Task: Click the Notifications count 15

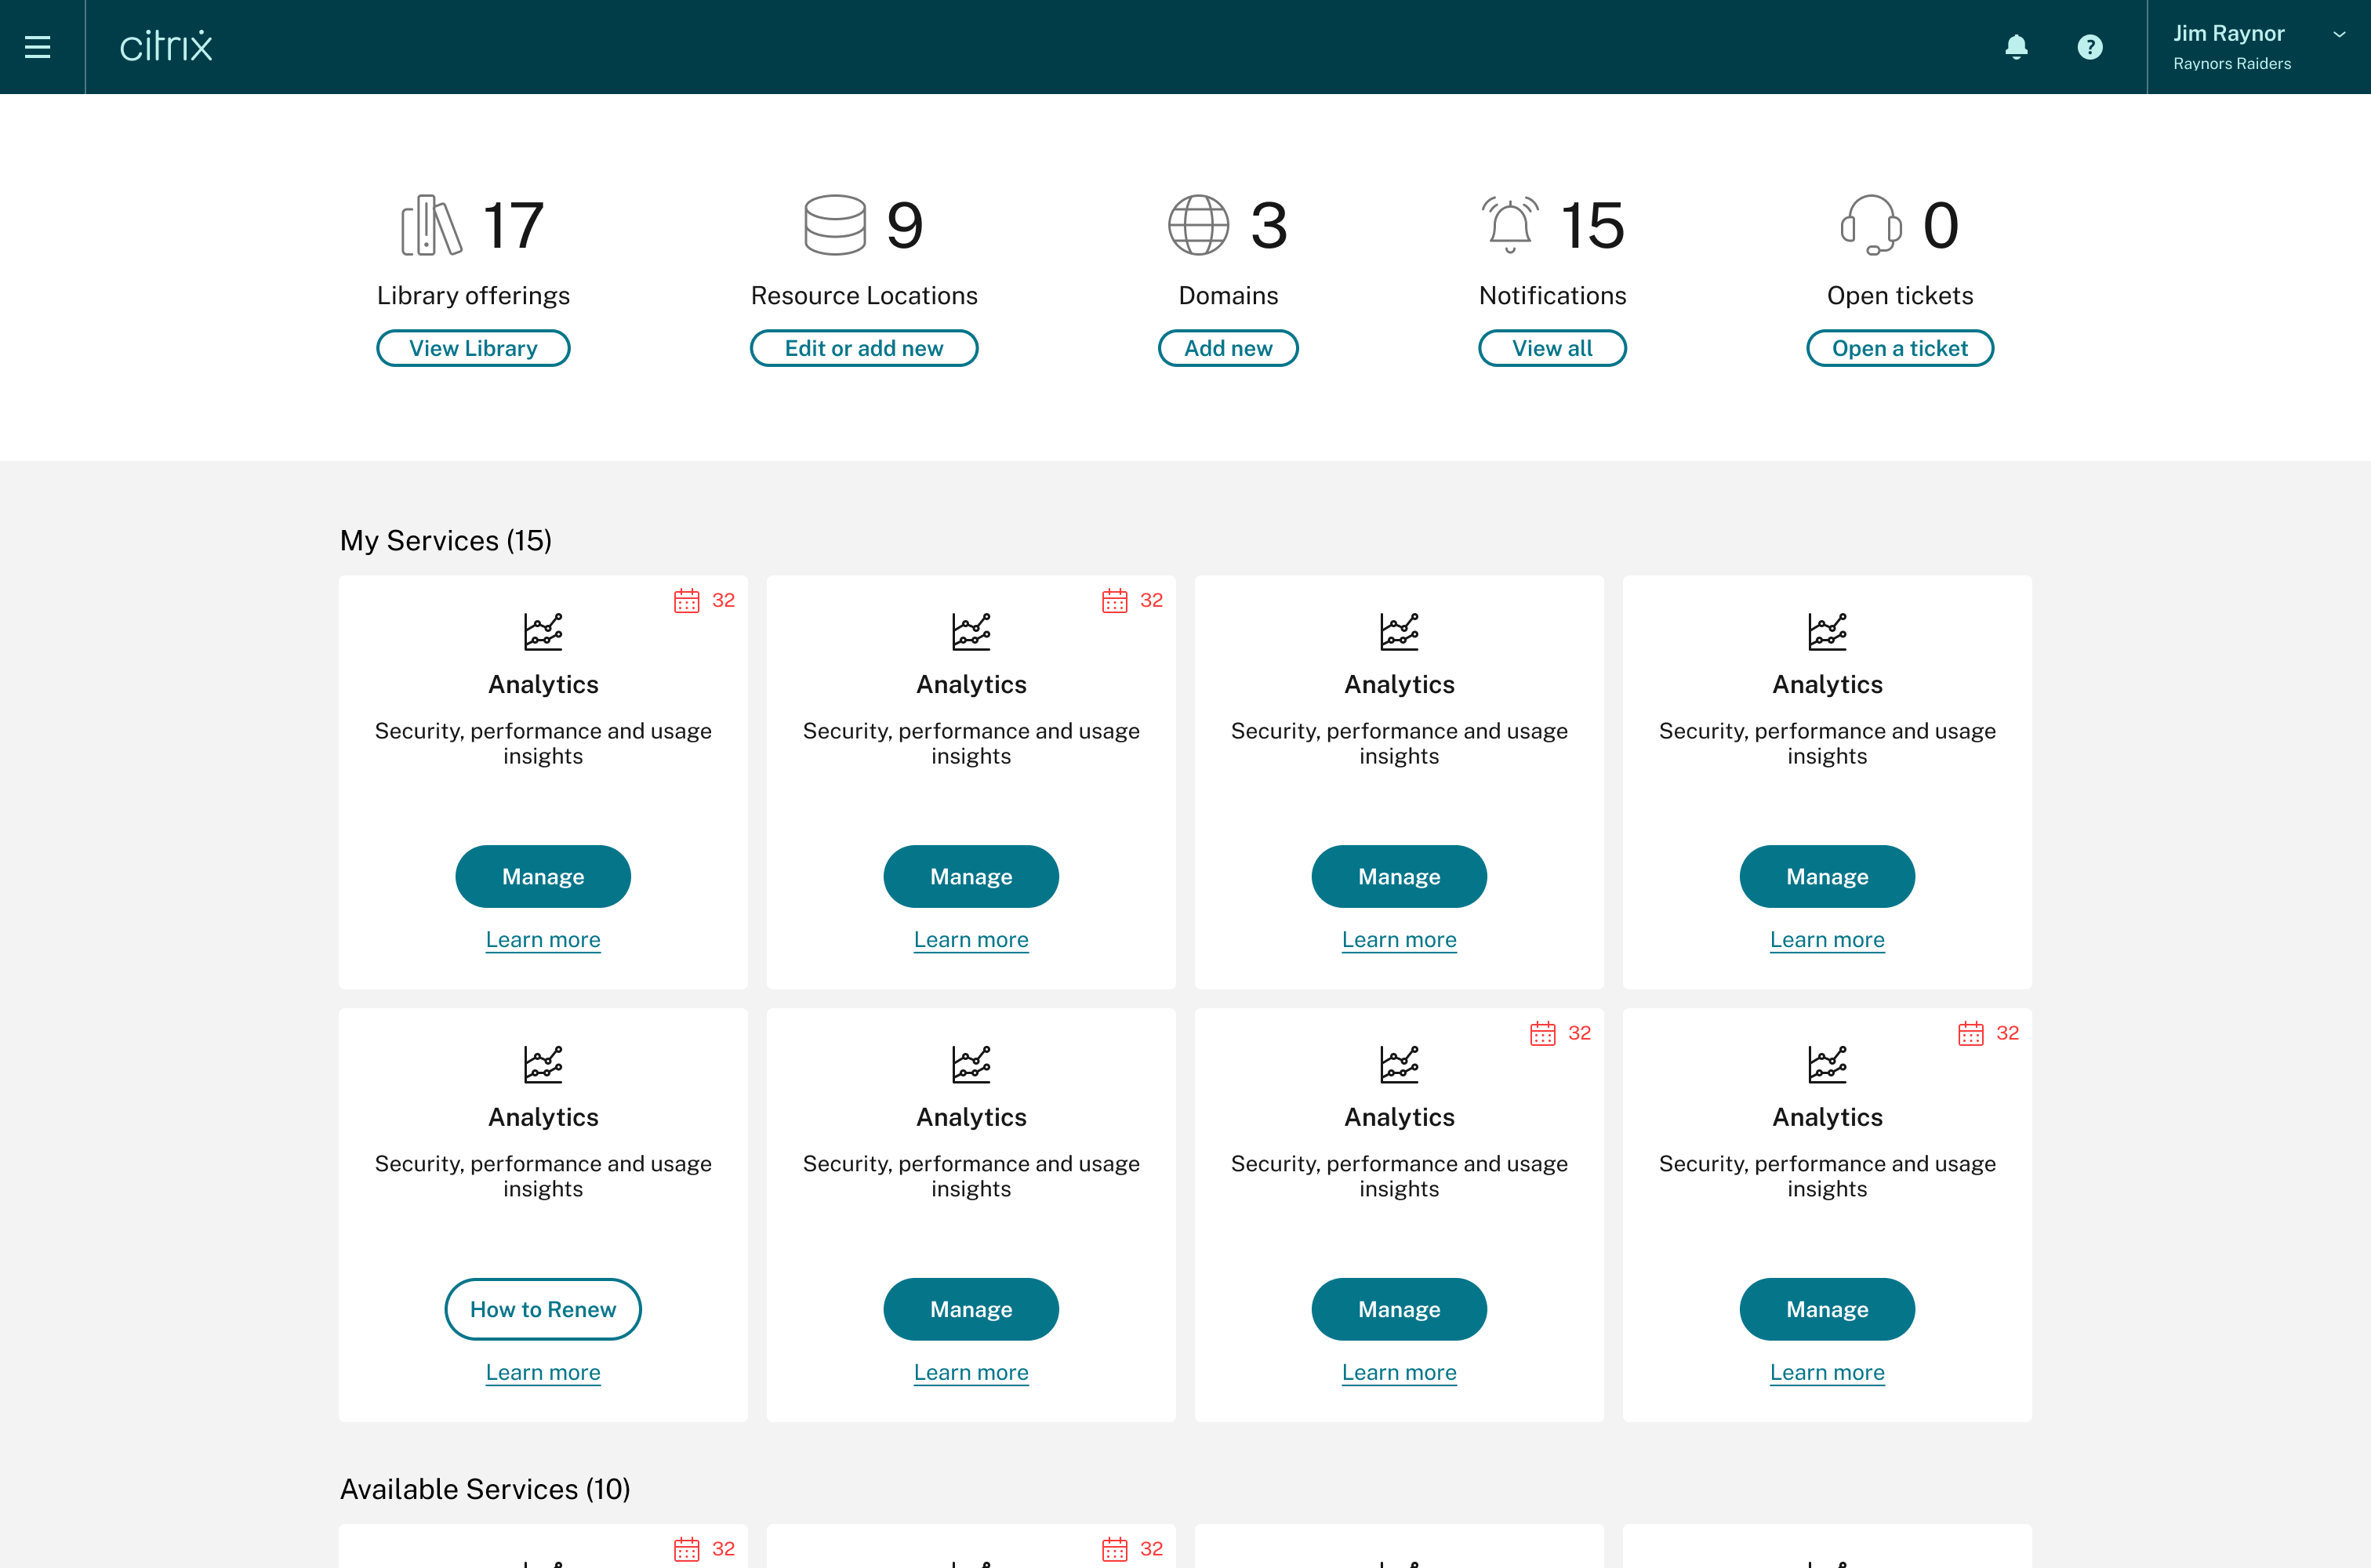Action: (1593, 225)
